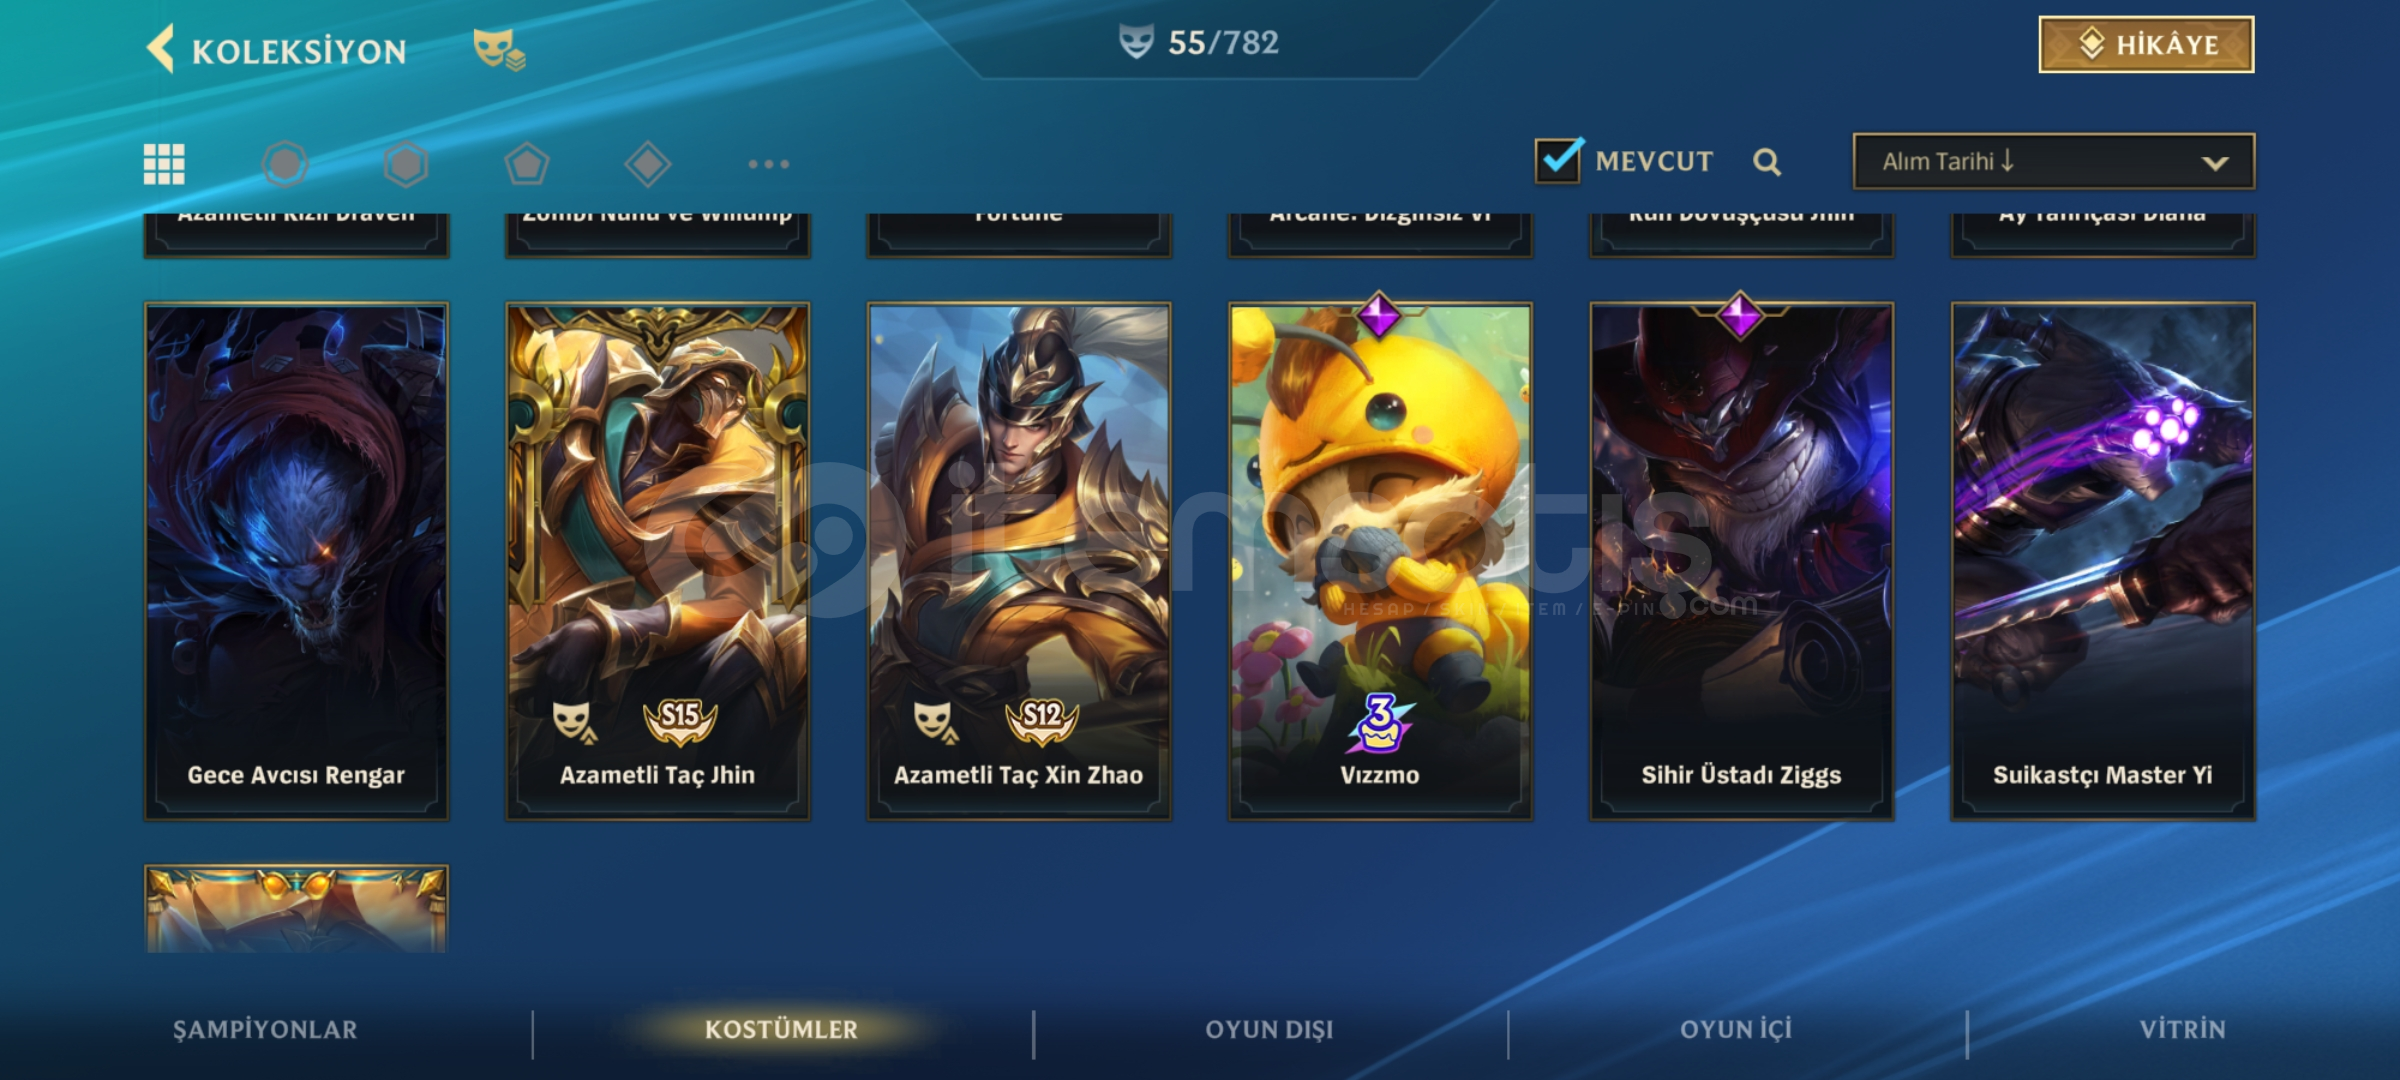Select the all-skins grid filter icon
This screenshot has height=1080, width=2400.
[164, 164]
